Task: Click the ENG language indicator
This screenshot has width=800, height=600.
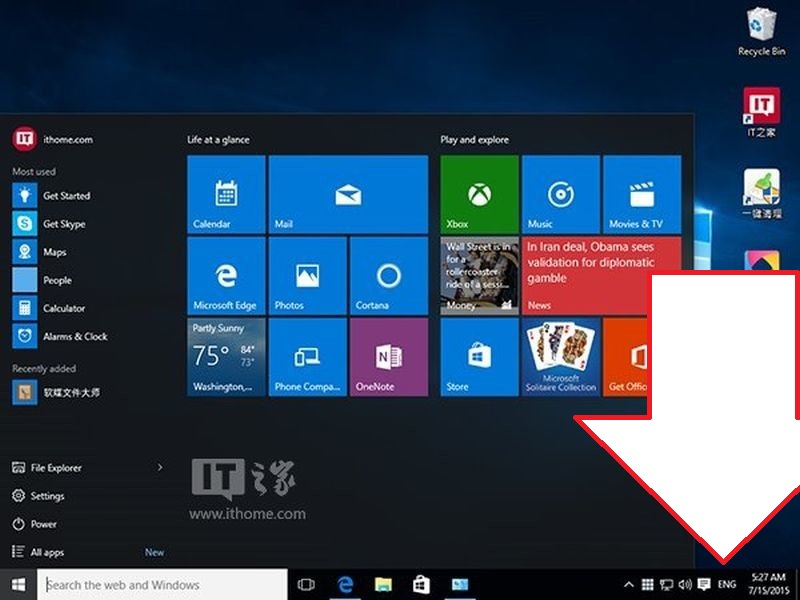Action: tap(727, 585)
